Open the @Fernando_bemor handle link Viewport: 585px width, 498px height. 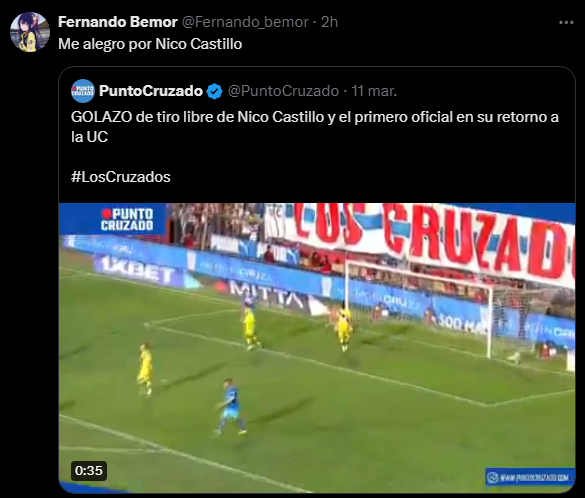point(245,22)
